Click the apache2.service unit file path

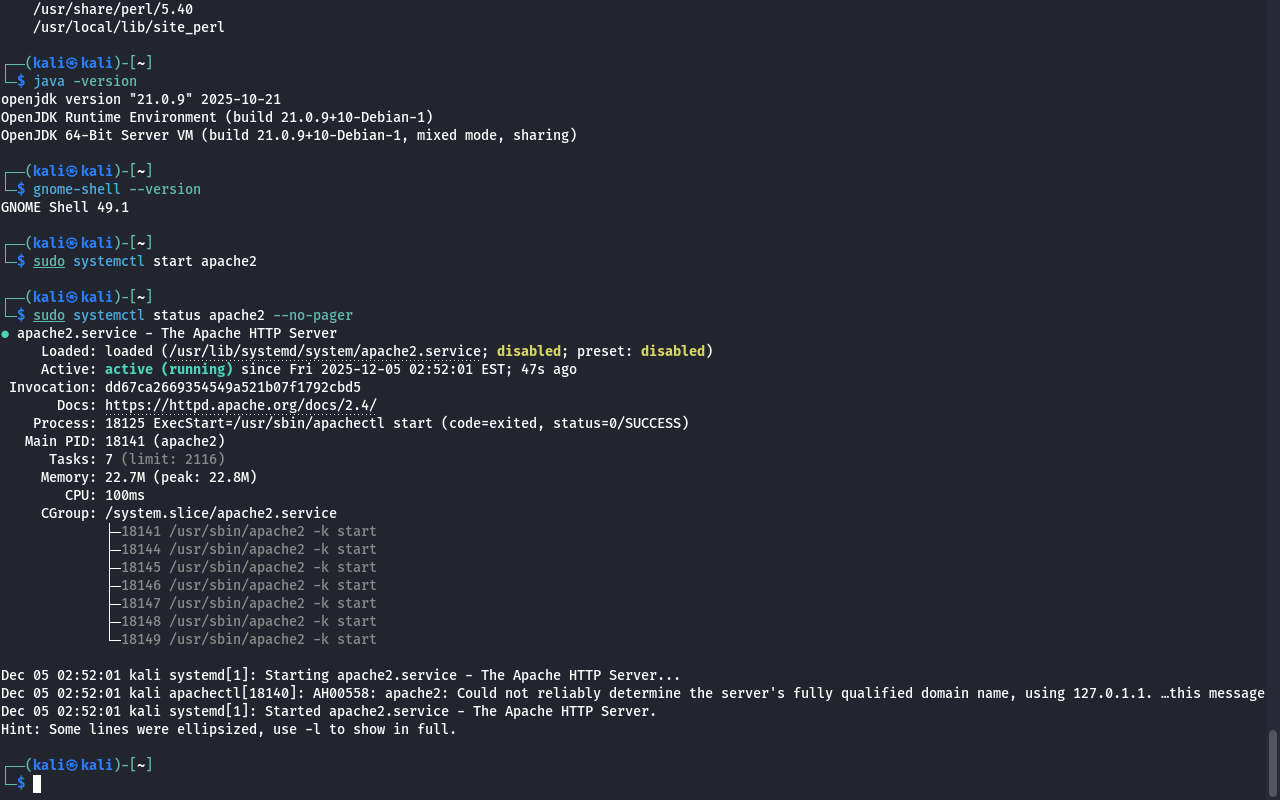click(327, 351)
